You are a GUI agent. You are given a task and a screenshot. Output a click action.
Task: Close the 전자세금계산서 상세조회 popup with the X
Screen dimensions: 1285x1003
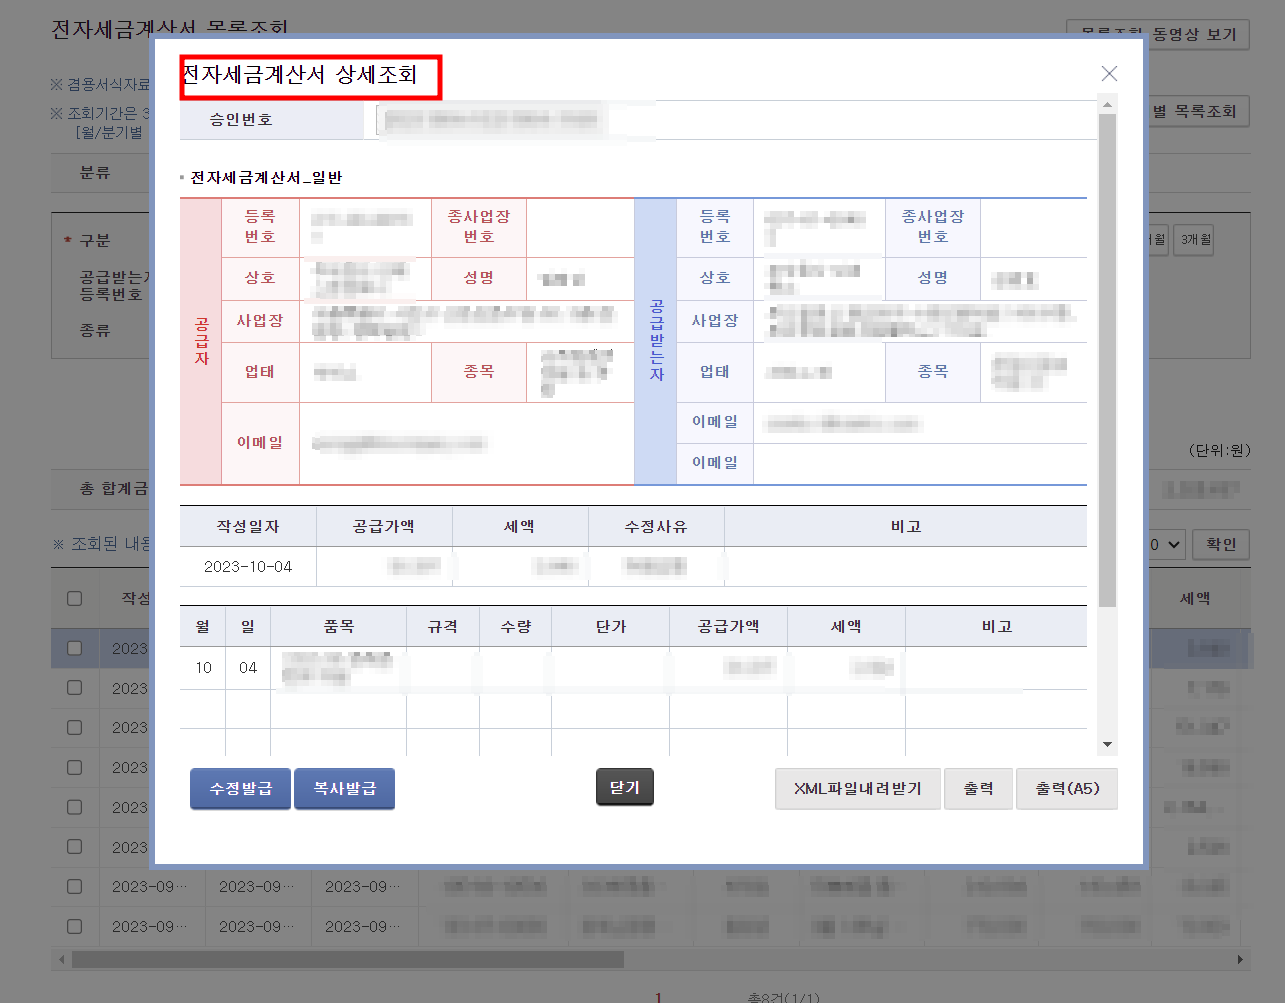coord(1109,73)
